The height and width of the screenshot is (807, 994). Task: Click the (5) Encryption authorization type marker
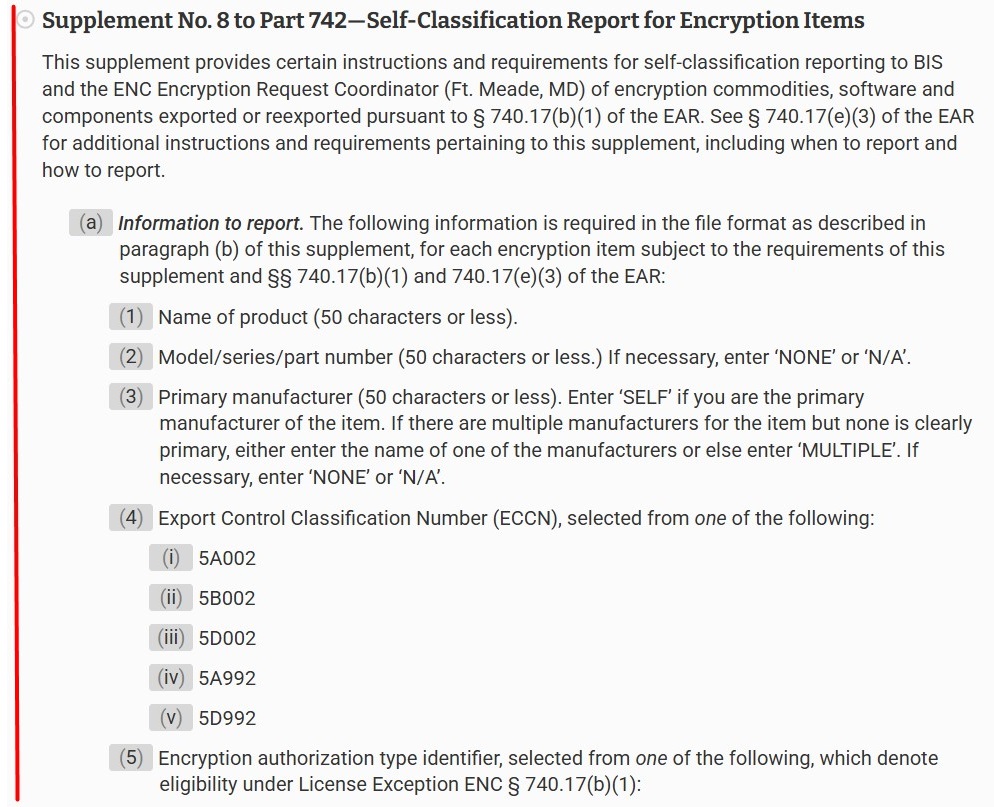coord(131,758)
